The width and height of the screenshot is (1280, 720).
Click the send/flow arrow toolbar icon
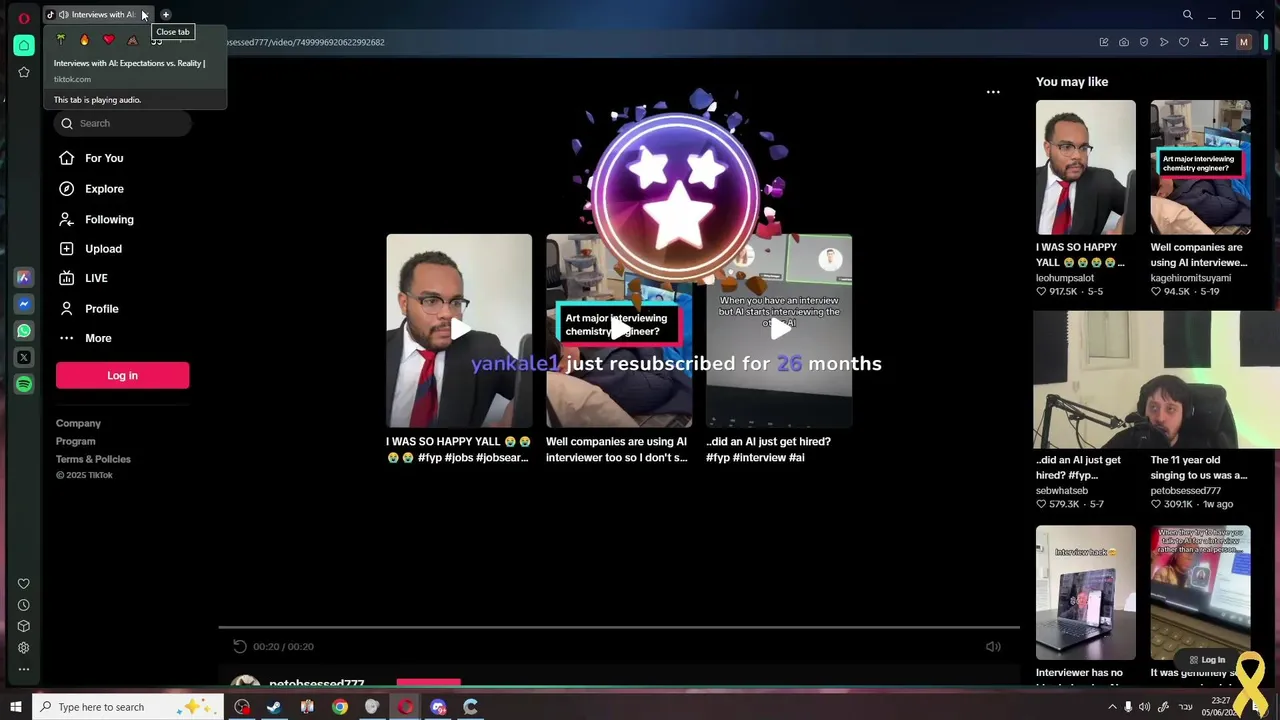click(x=1164, y=42)
